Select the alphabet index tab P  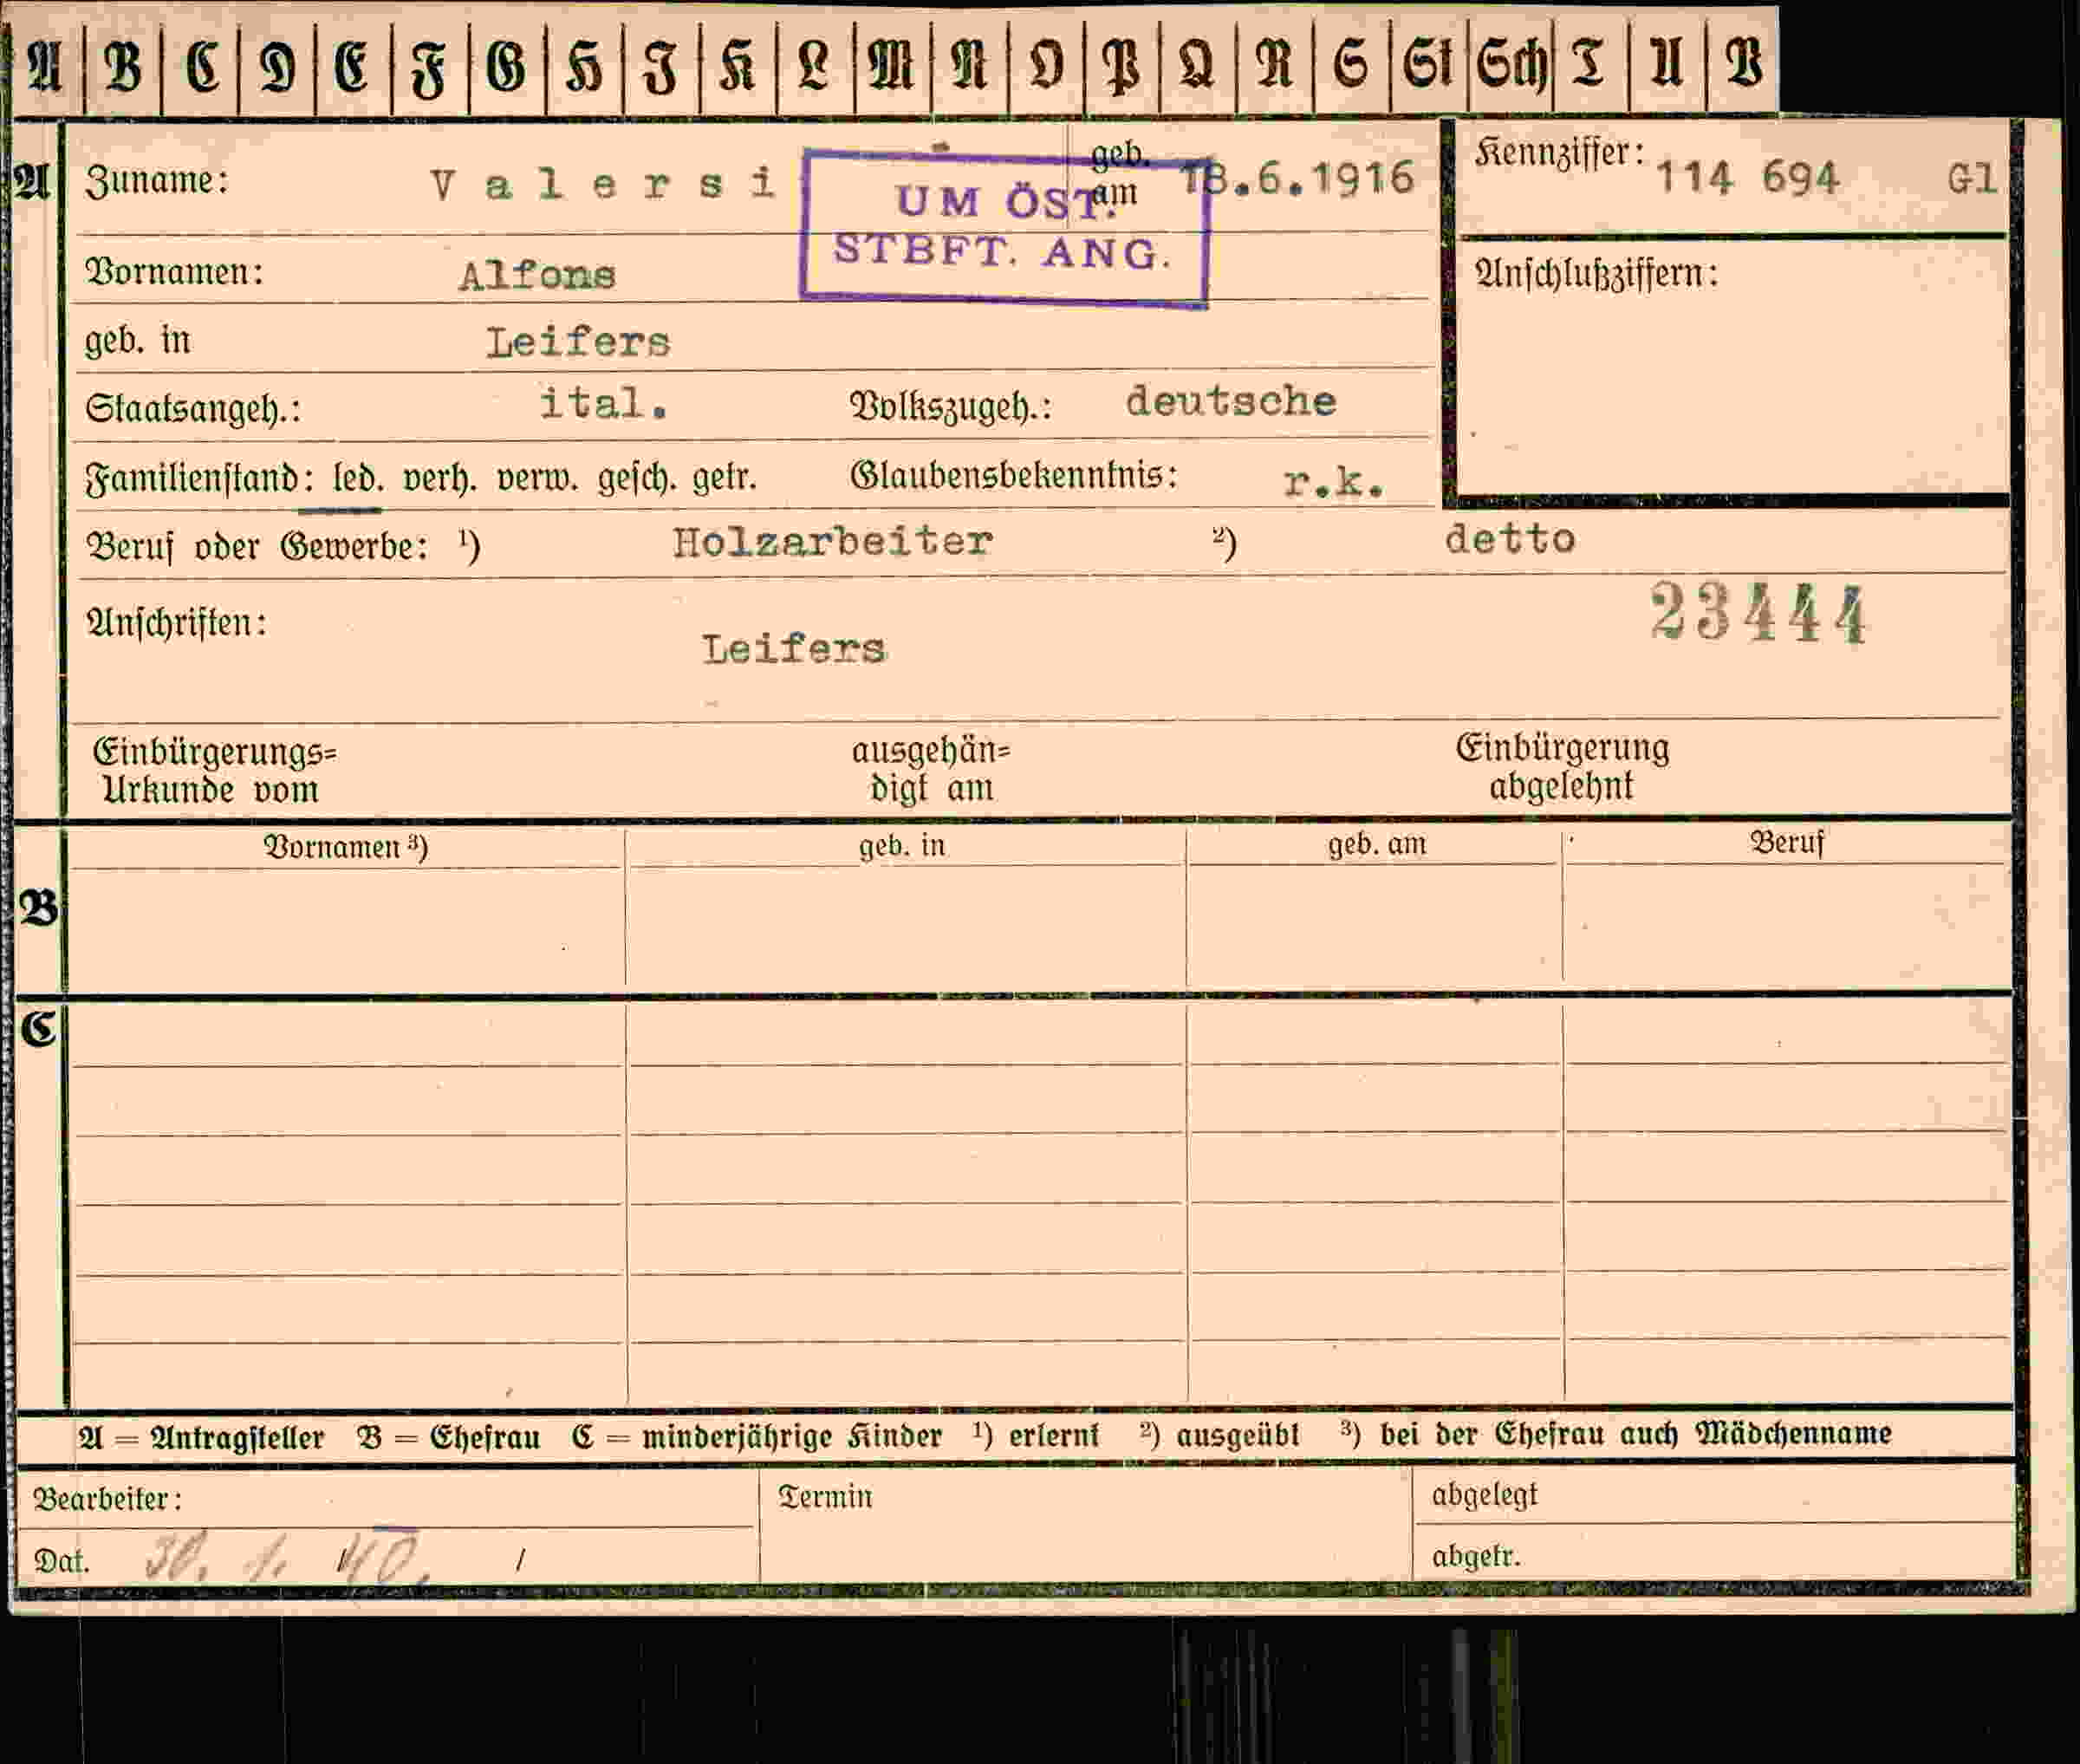(1121, 65)
